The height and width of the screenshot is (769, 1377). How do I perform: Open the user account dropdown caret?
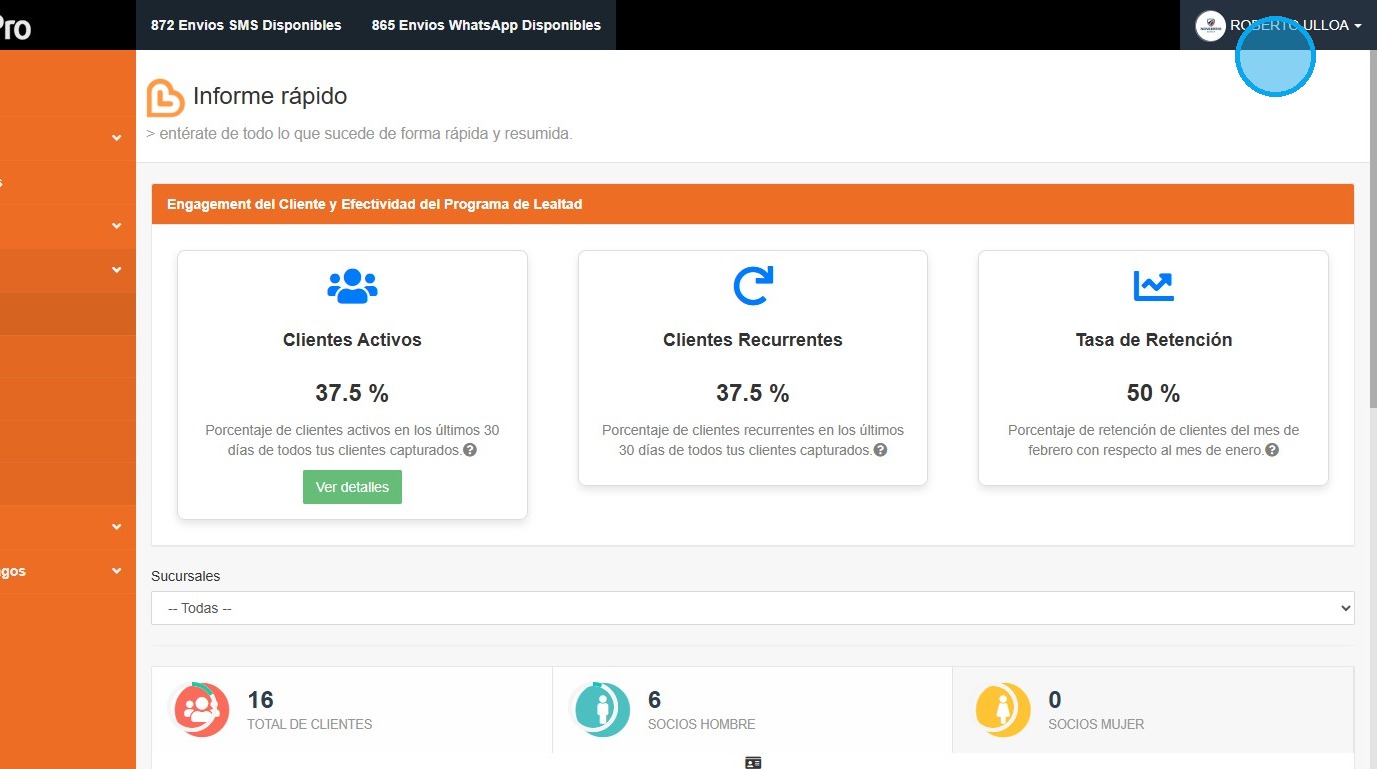[x=1358, y=27]
